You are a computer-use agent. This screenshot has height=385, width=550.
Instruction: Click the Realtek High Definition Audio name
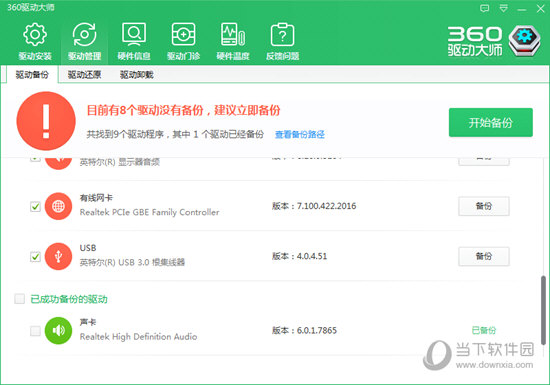[x=139, y=337]
